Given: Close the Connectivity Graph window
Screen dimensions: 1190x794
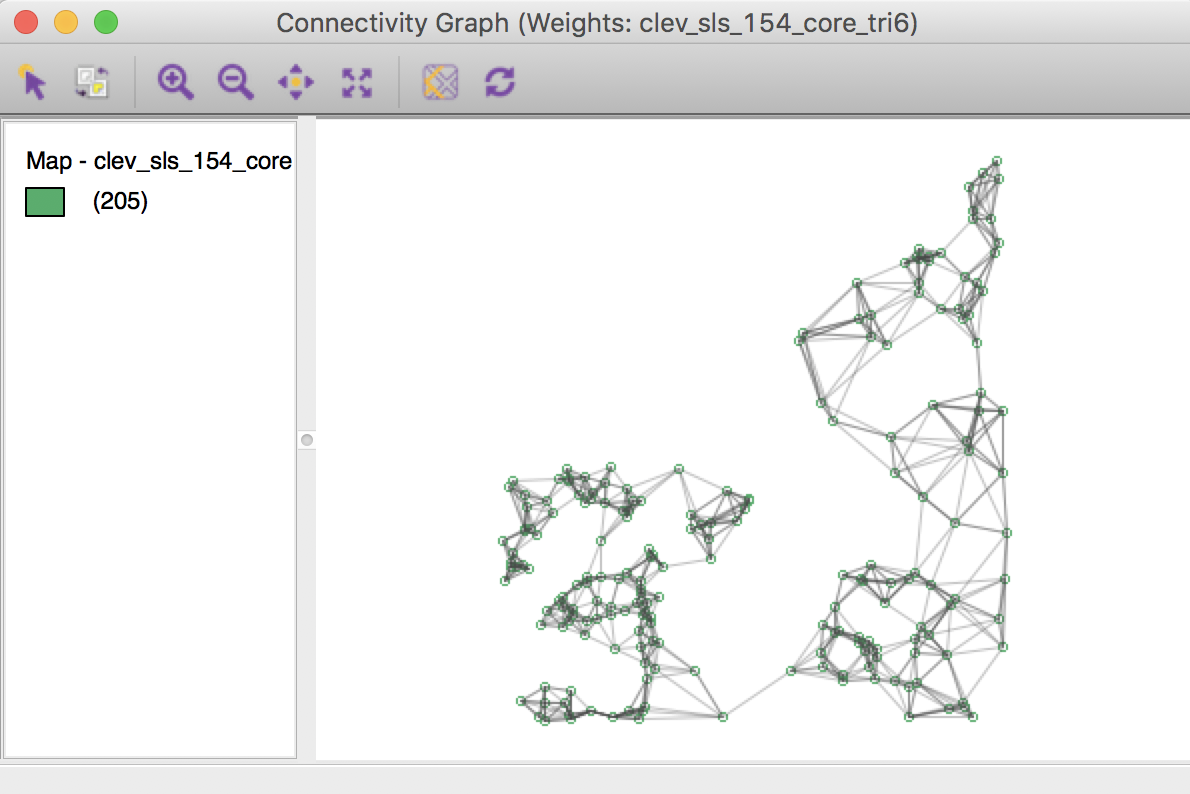Looking at the screenshot, I should (26, 22).
